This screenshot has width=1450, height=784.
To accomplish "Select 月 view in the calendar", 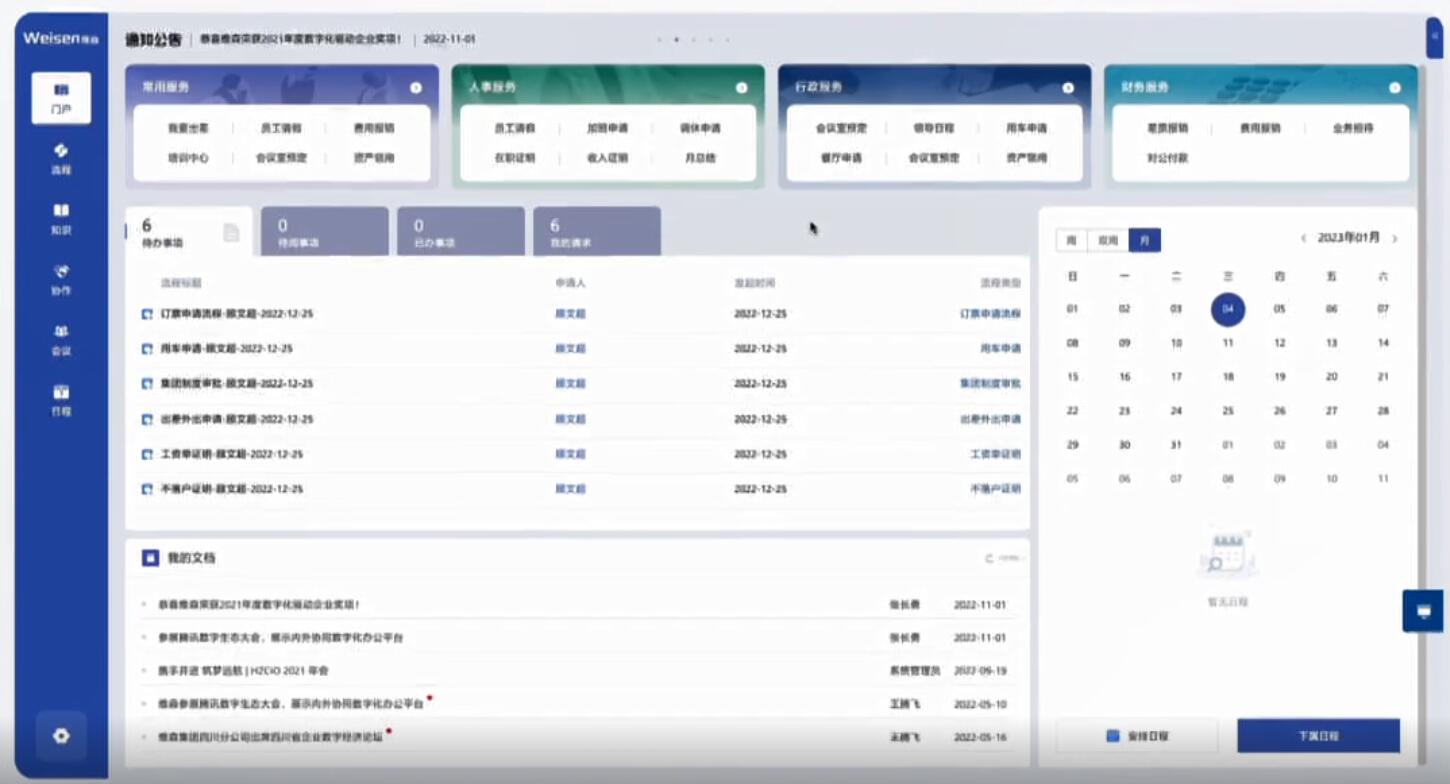I will coord(1145,240).
